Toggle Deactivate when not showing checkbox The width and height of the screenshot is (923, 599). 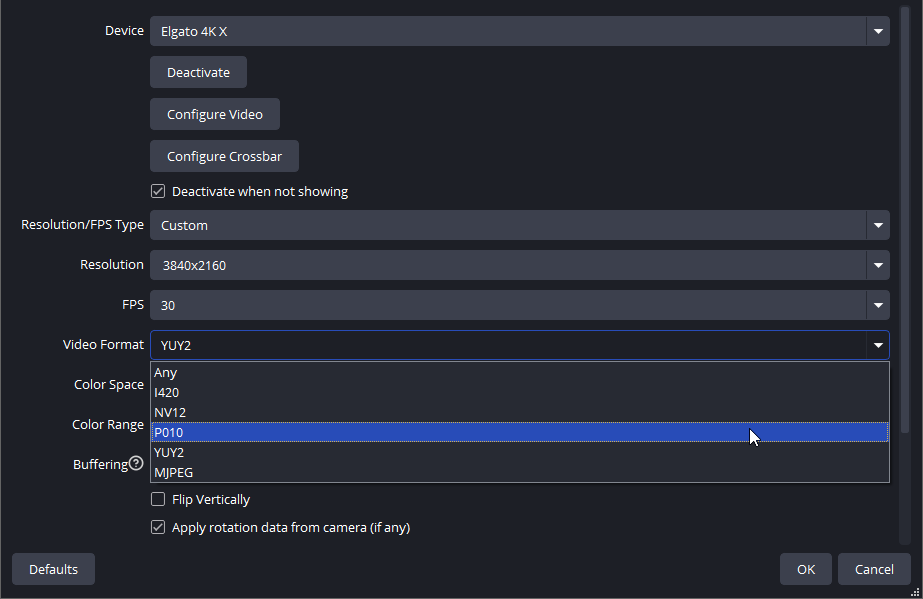coord(158,191)
